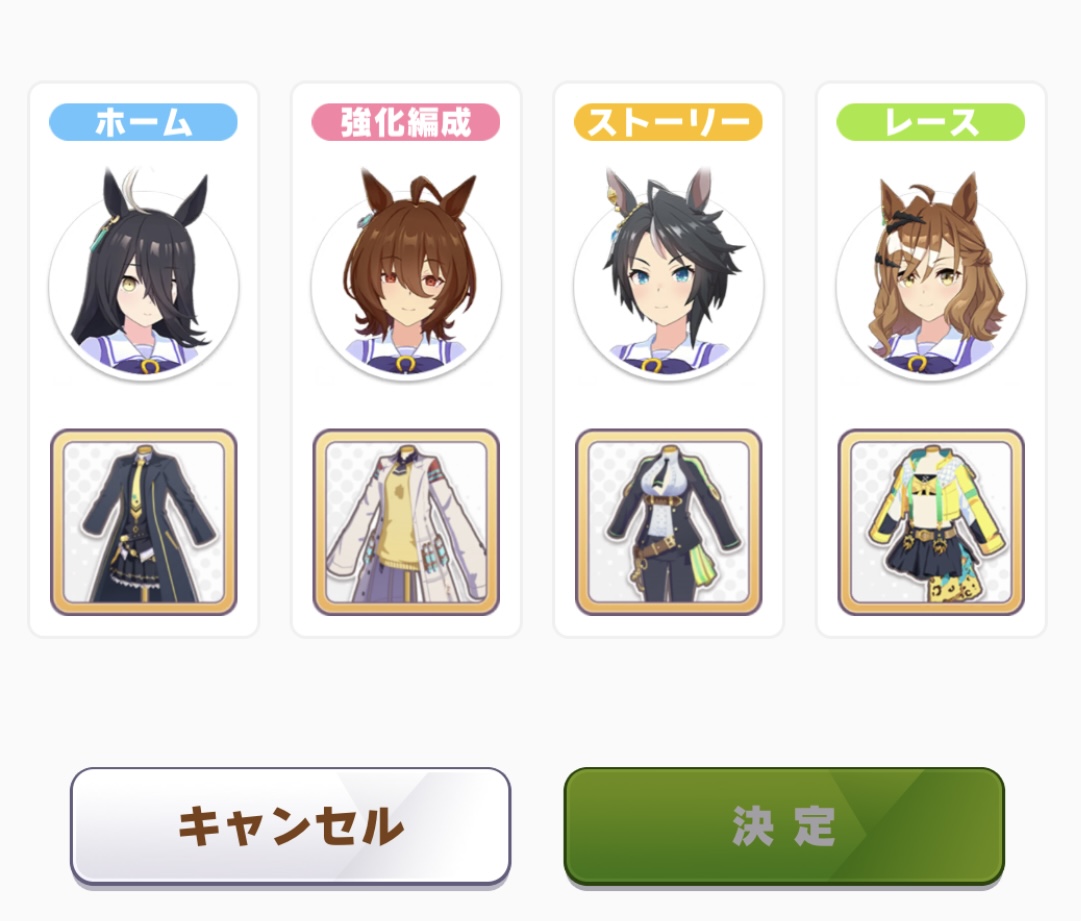Select the black-haired character portrait under ホーム
This screenshot has height=921, width=1081.
143,276
